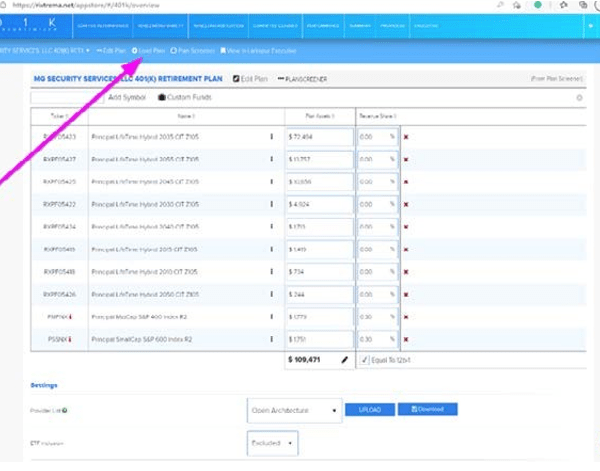Open the RXPF05437 row options menu

[x=271, y=159]
